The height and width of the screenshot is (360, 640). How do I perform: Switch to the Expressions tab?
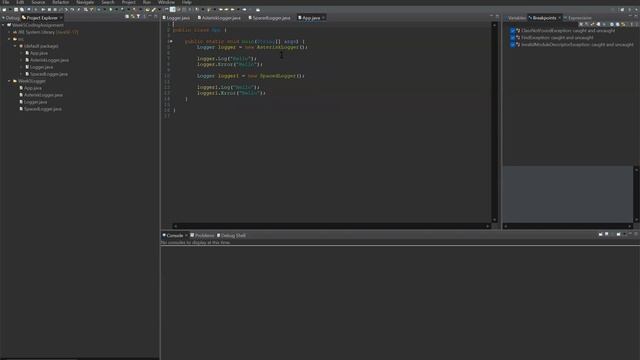click(x=578, y=18)
